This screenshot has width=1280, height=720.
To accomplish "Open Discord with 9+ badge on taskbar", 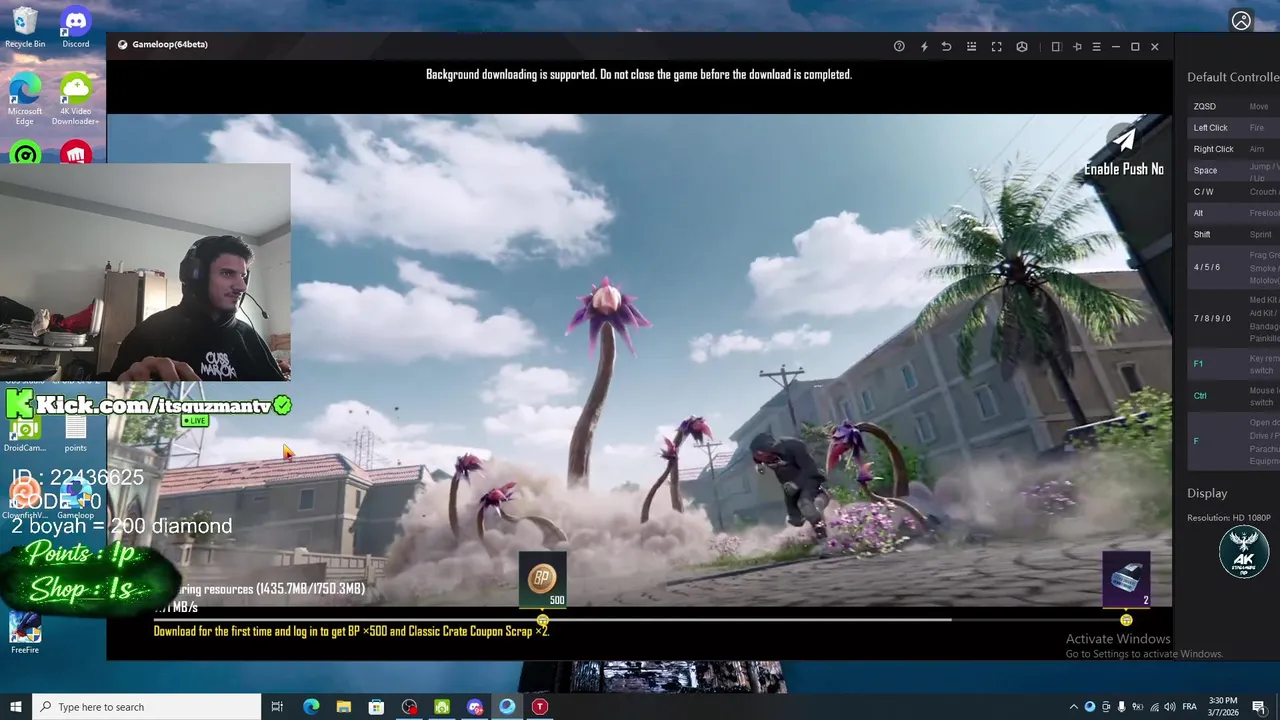I will pyautogui.click(x=475, y=707).
